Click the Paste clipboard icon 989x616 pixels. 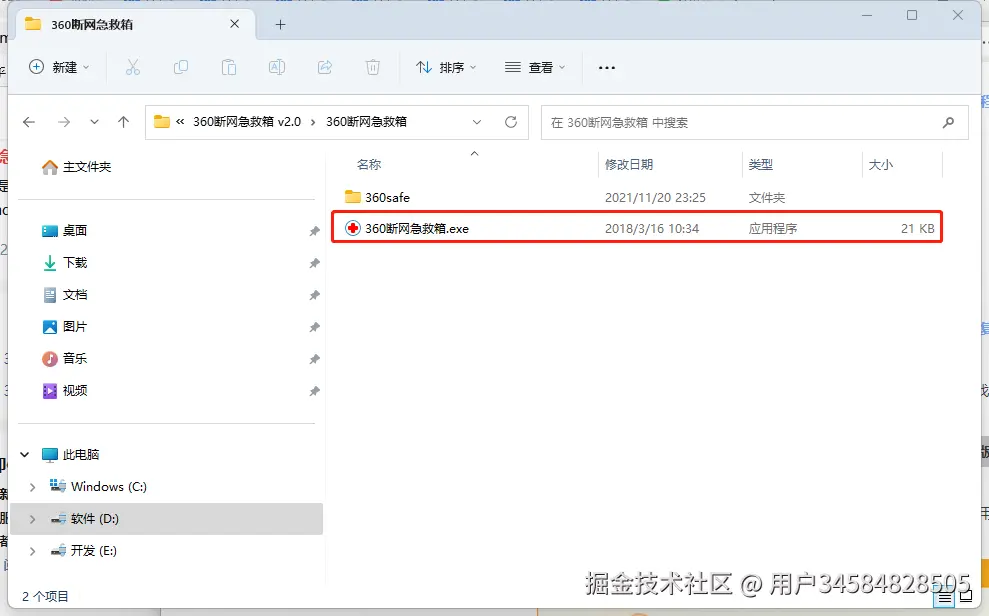tap(228, 67)
